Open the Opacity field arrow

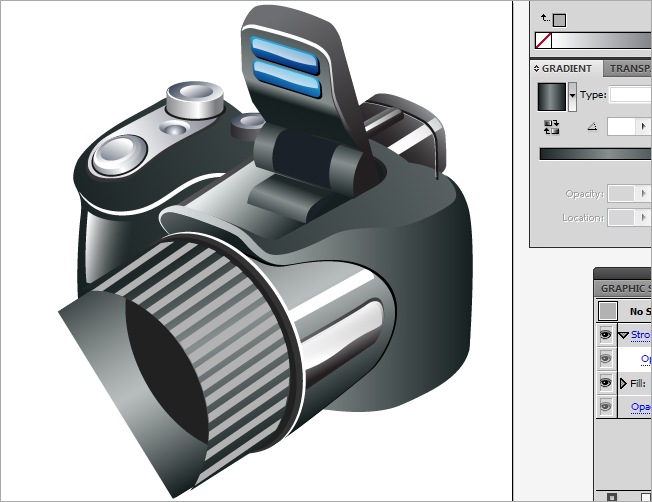(x=643, y=193)
